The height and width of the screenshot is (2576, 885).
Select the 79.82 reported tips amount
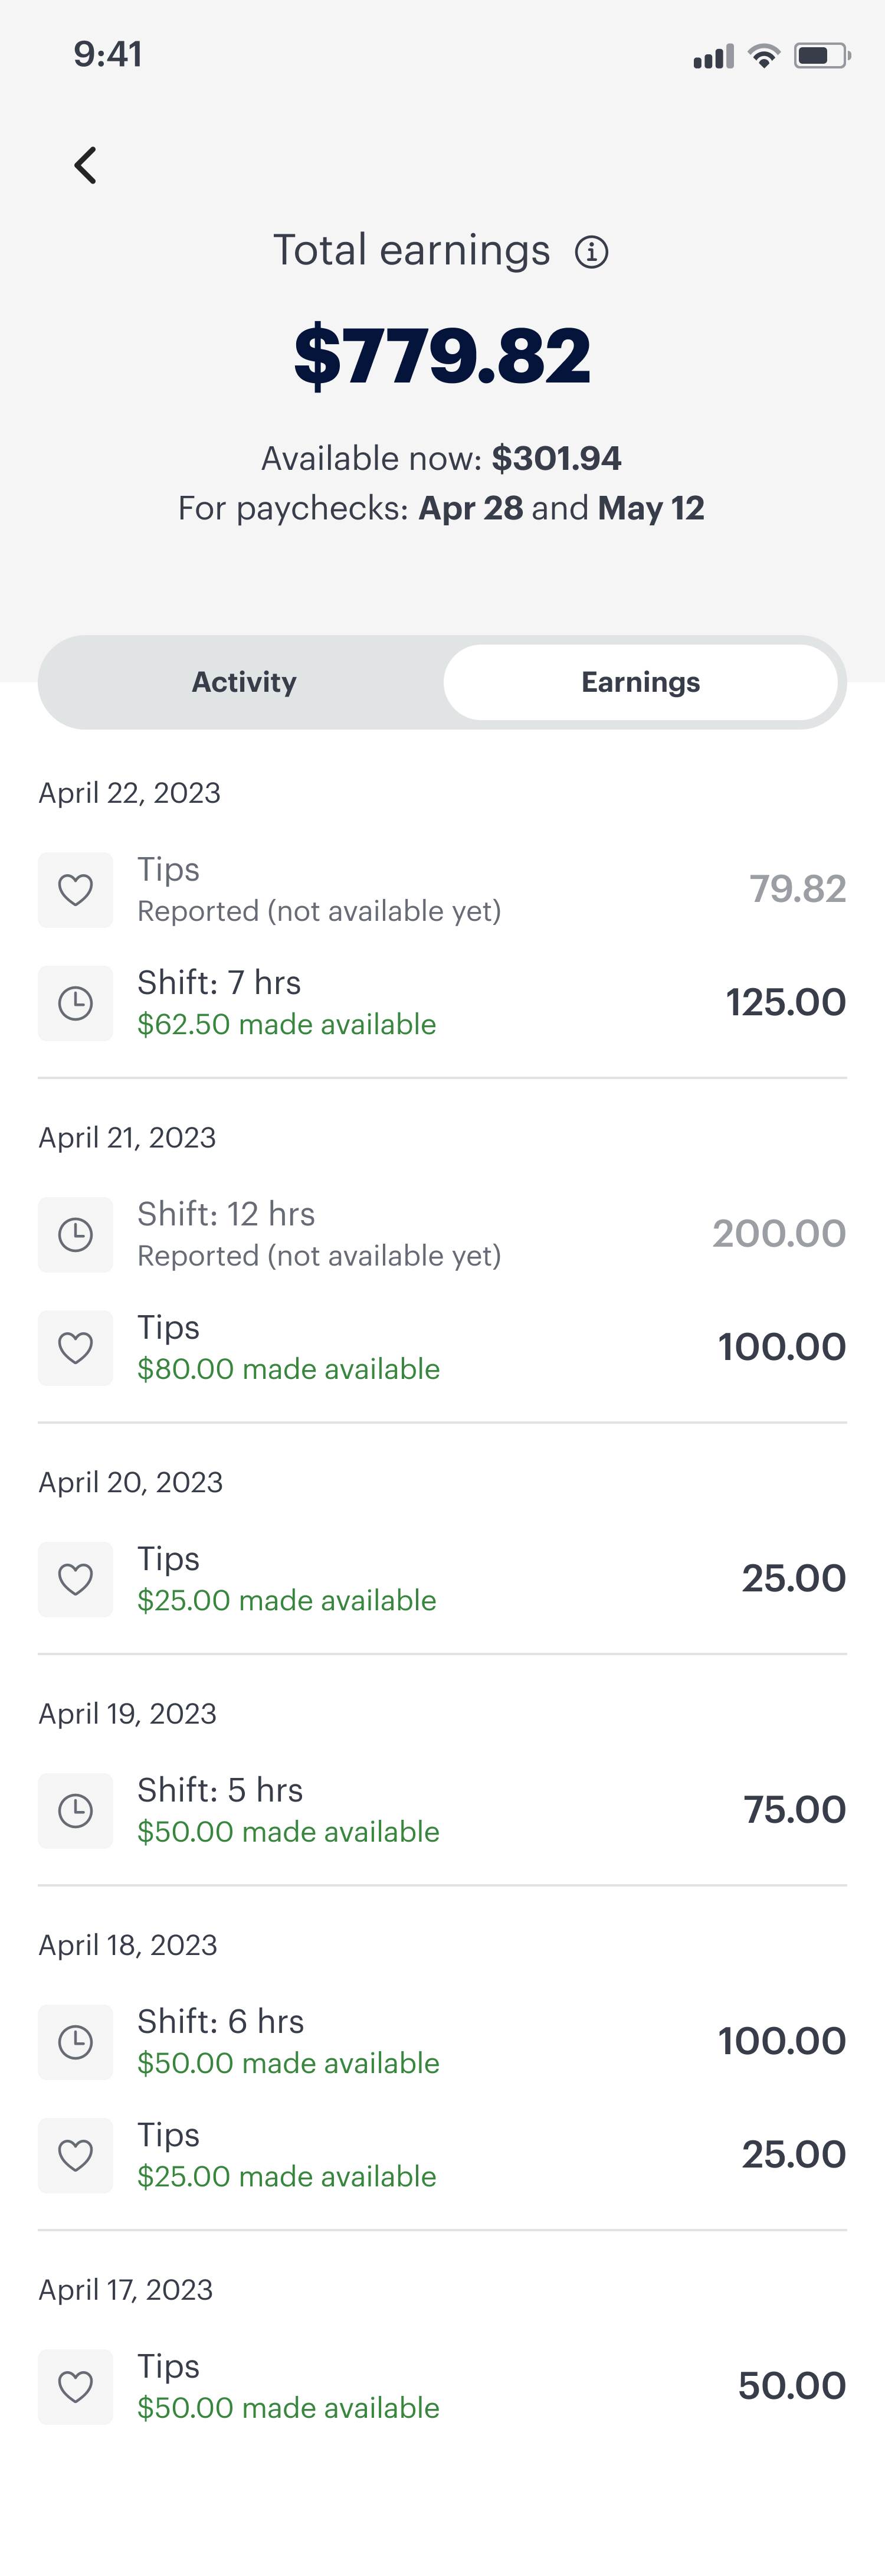point(797,889)
